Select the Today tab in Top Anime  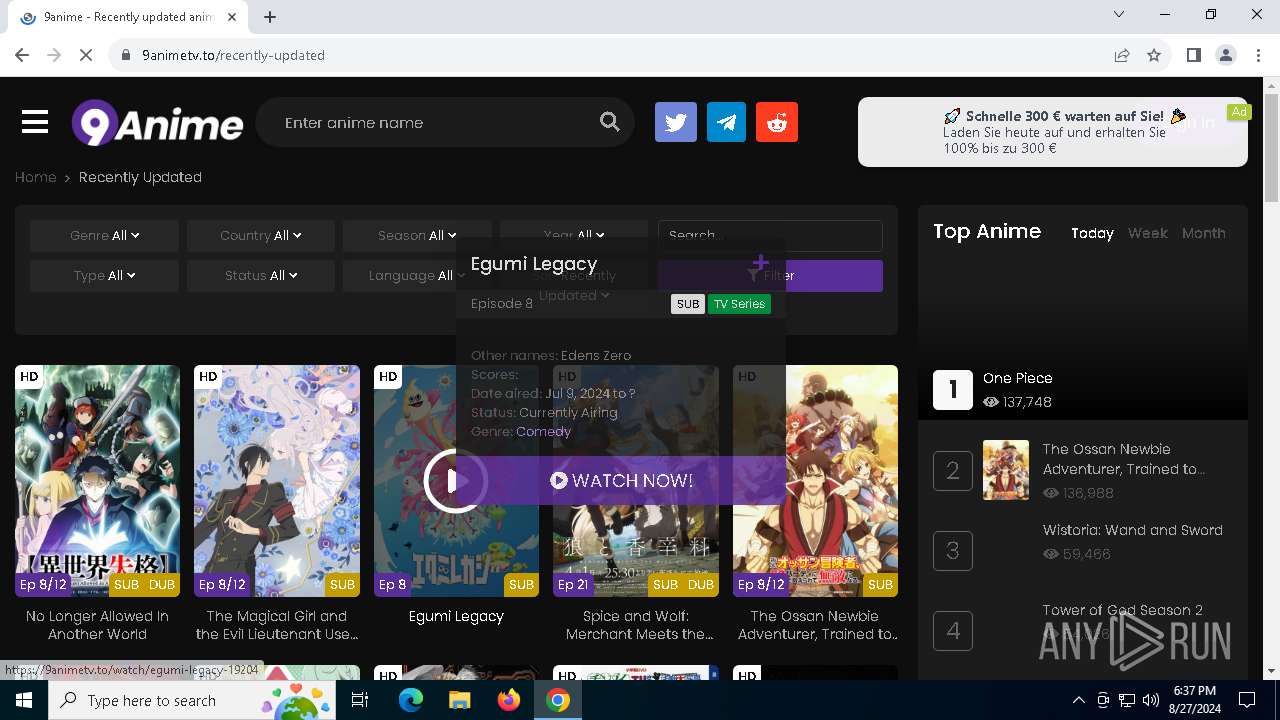tap(1092, 233)
